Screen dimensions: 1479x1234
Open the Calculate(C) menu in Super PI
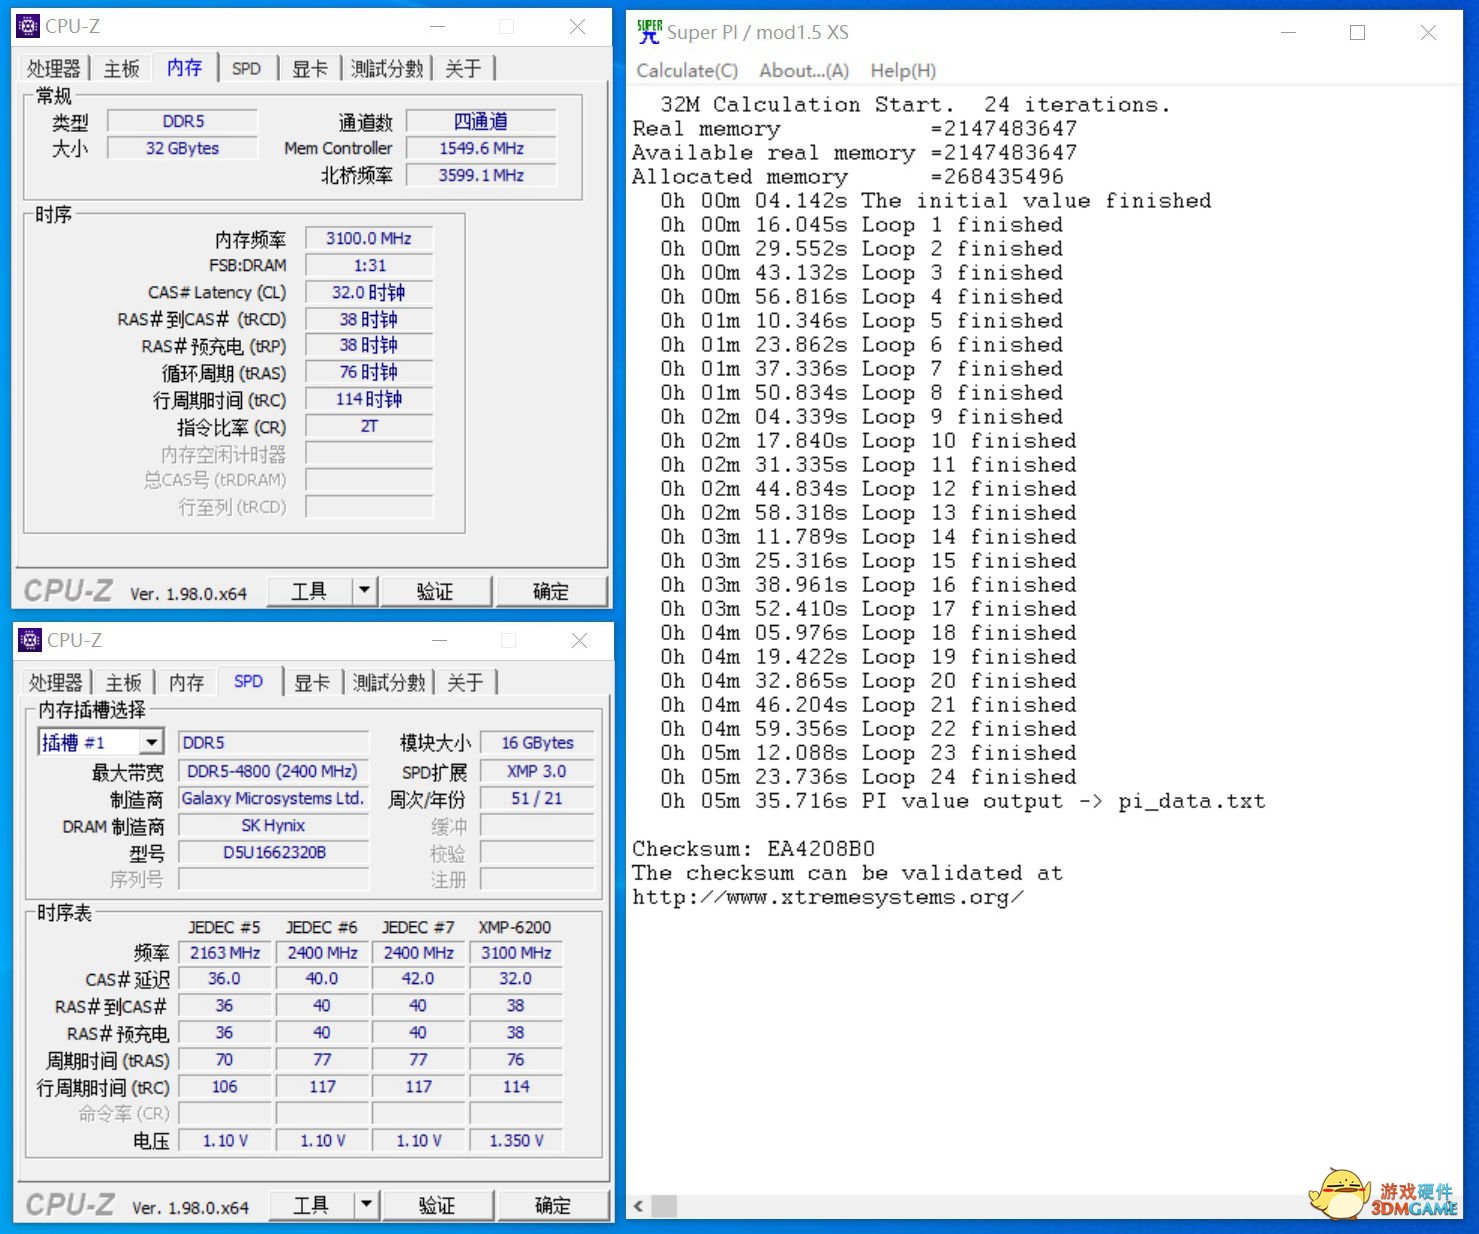pos(685,70)
